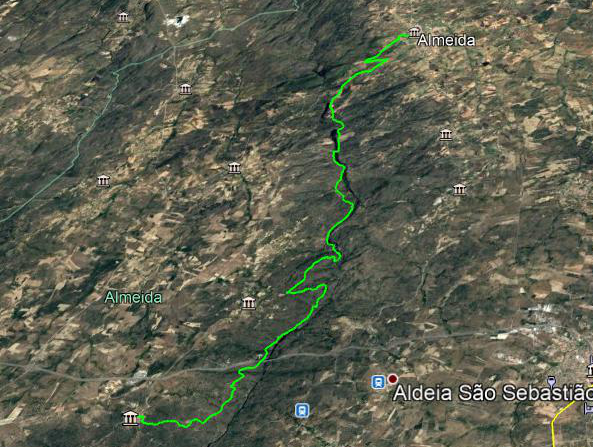Click the Aldeia São Sebastião place label
This screenshot has width=593, height=447.
[x=493, y=393]
